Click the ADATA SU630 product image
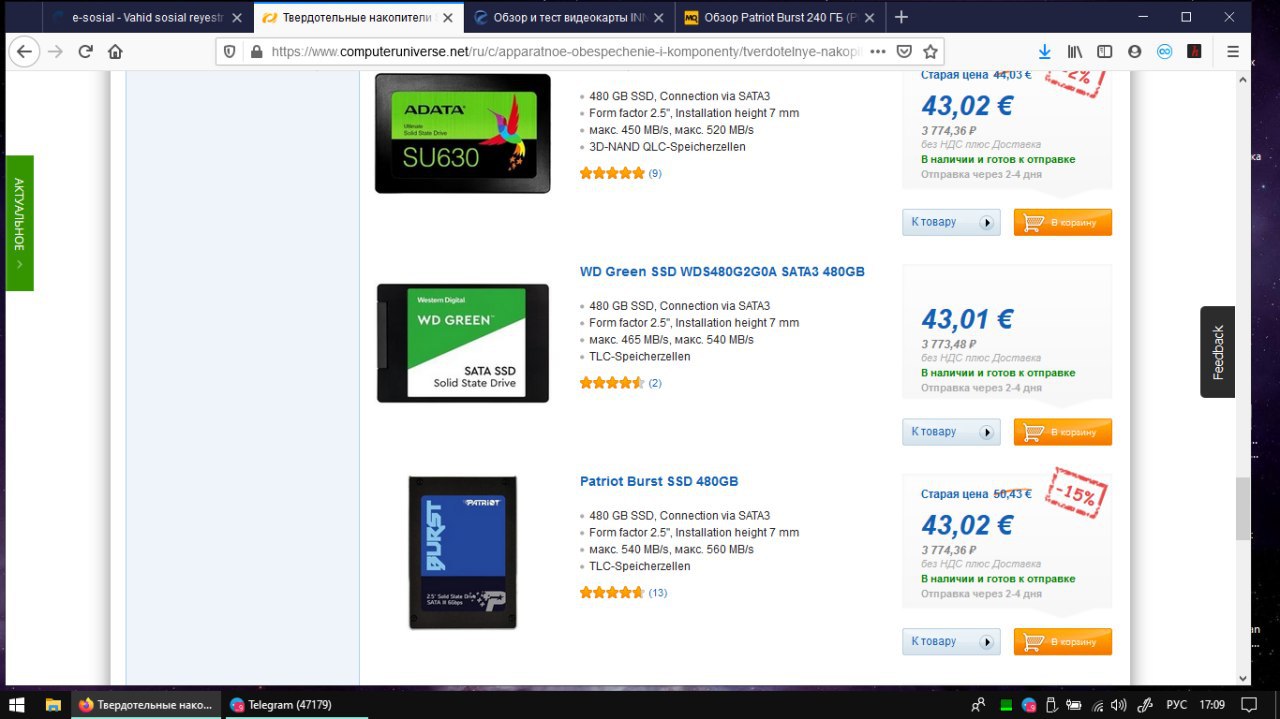 [x=463, y=133]
